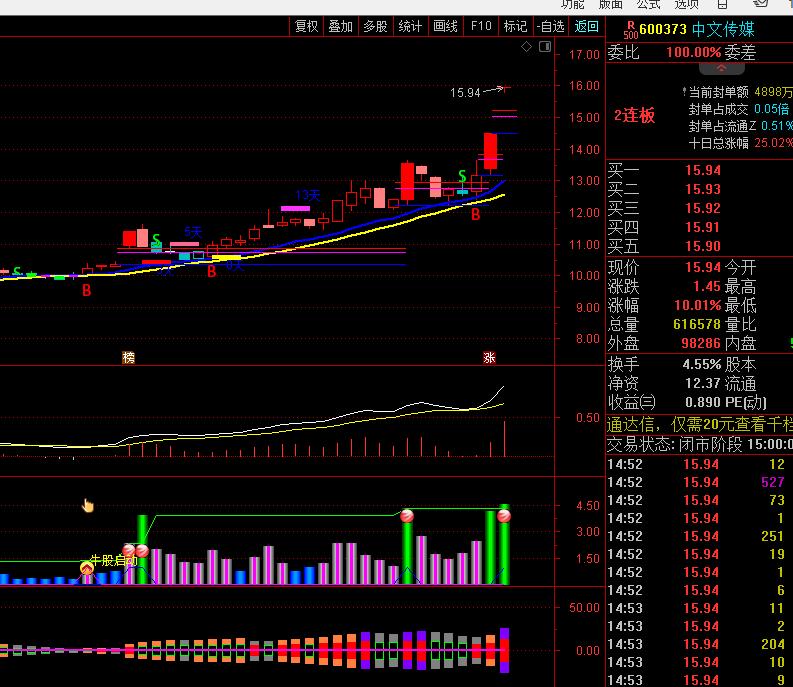This screenshot has width=793, height=687.
Task: Click the diamond icon above the chart
Action: (526, 46)
